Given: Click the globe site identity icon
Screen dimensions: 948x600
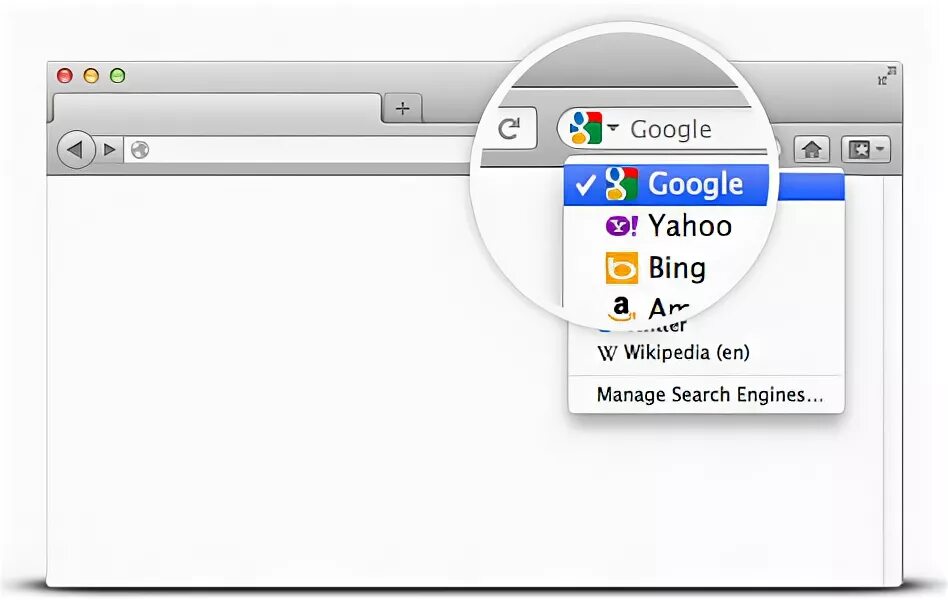Looking at the screenshot, I should (139, 150).
